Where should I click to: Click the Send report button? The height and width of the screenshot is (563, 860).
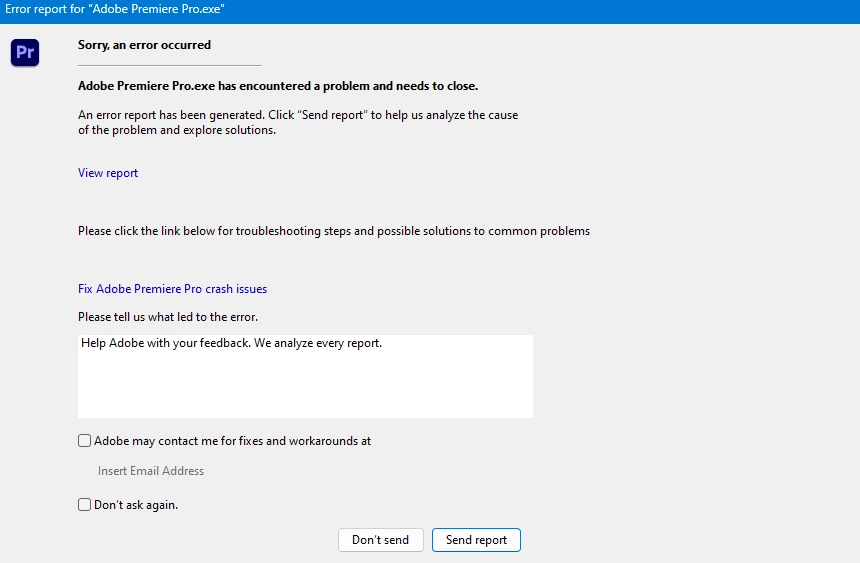tap(476, 540)
